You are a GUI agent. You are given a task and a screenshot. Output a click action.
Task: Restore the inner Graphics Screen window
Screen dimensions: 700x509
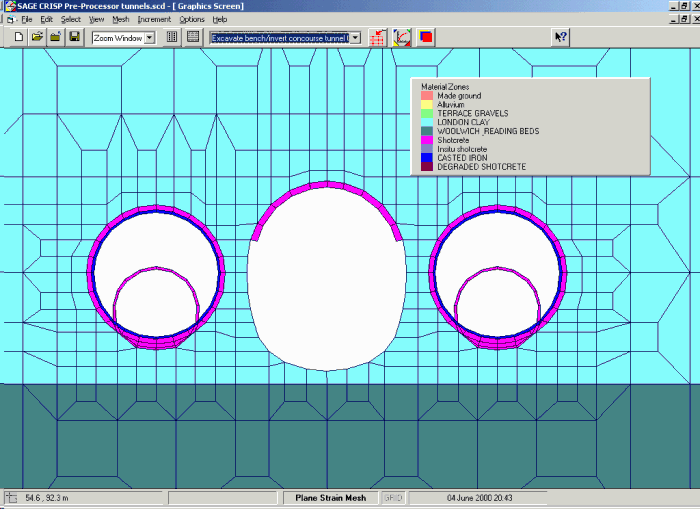[684, 19]
